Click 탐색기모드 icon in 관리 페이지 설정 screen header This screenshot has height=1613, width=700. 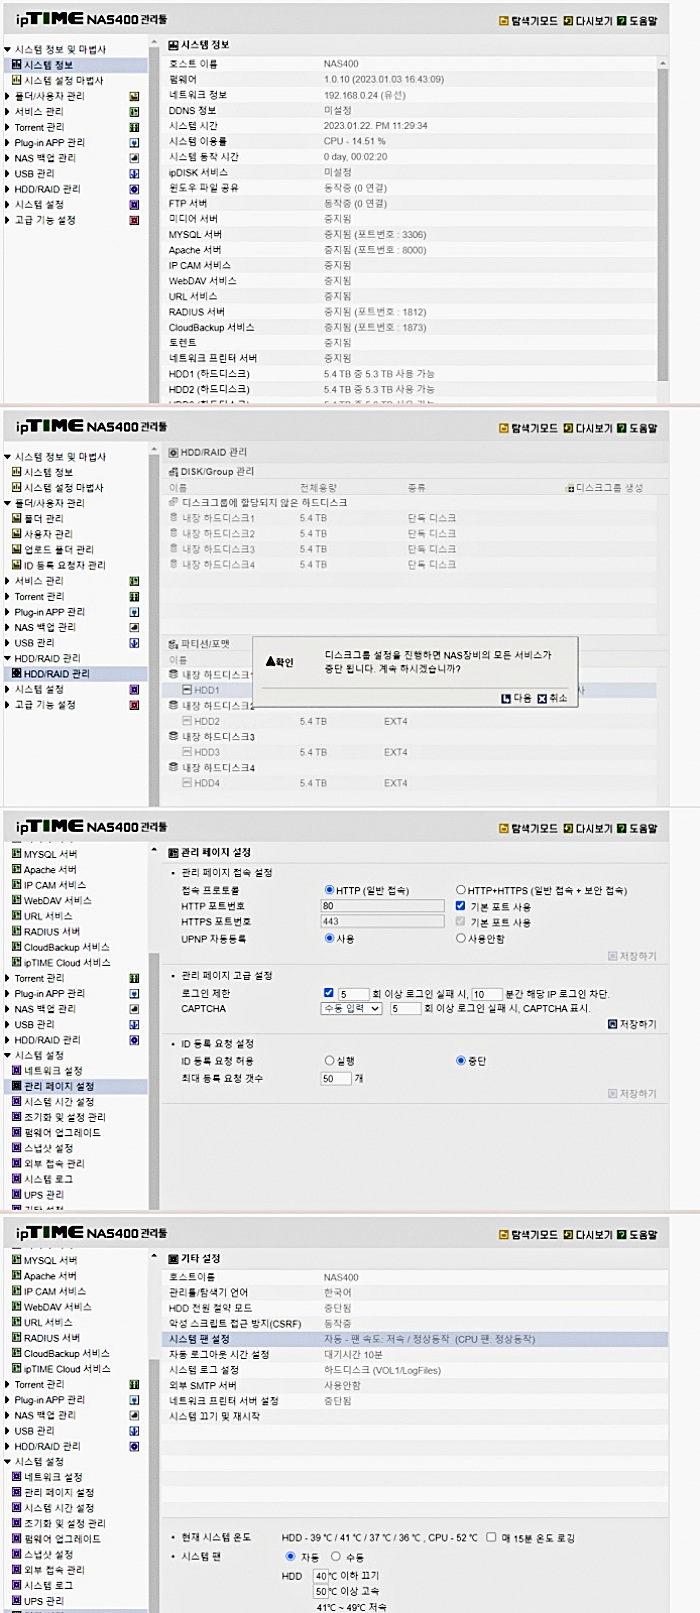pyautogui.click(x=504, y=828)
